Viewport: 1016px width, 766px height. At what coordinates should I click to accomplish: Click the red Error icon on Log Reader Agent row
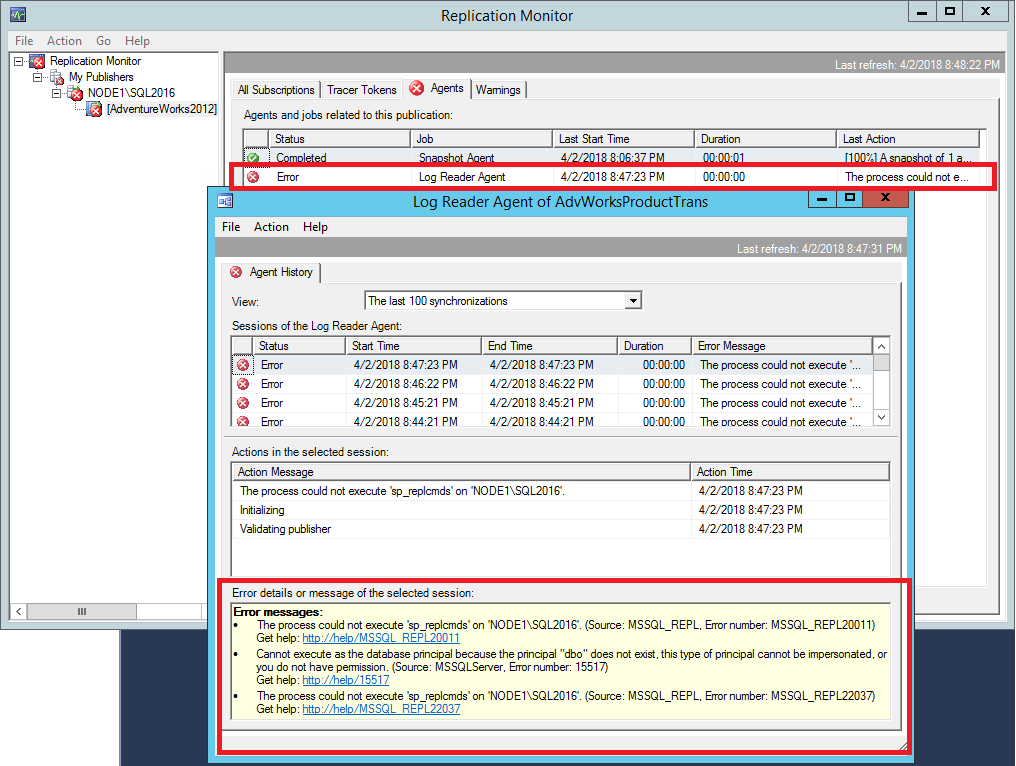(x=254, y=176)
